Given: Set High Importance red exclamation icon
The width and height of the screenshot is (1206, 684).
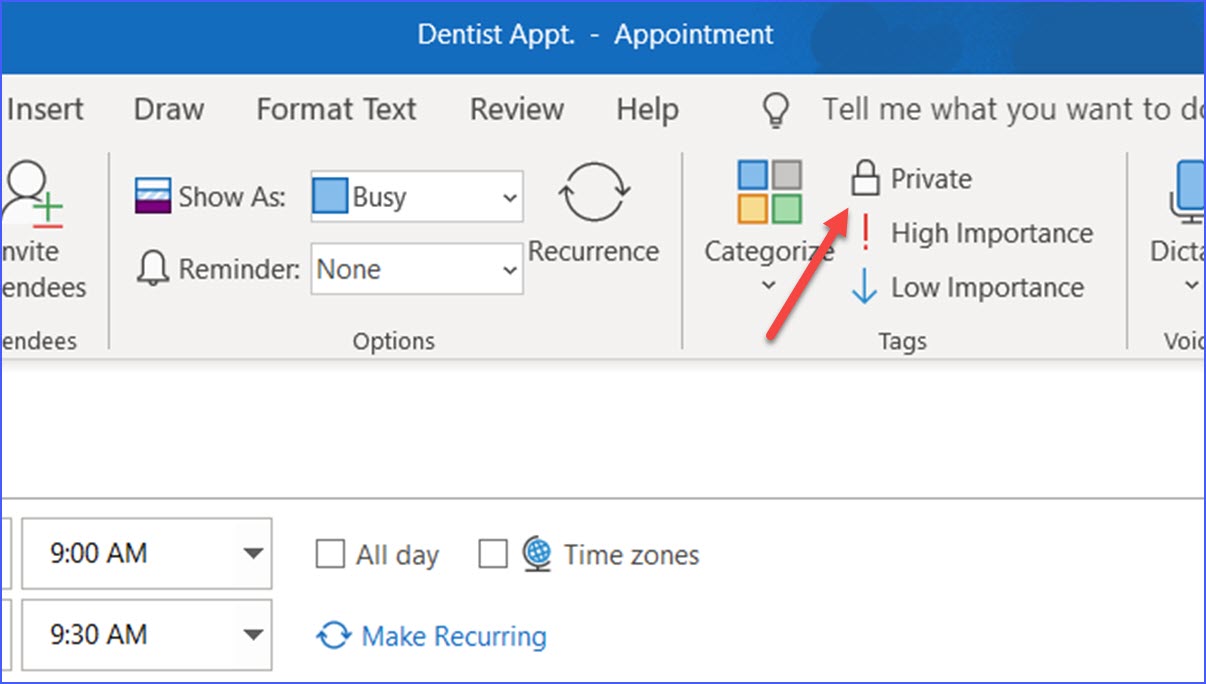Looking at the screenshot, I should point(866,234).
